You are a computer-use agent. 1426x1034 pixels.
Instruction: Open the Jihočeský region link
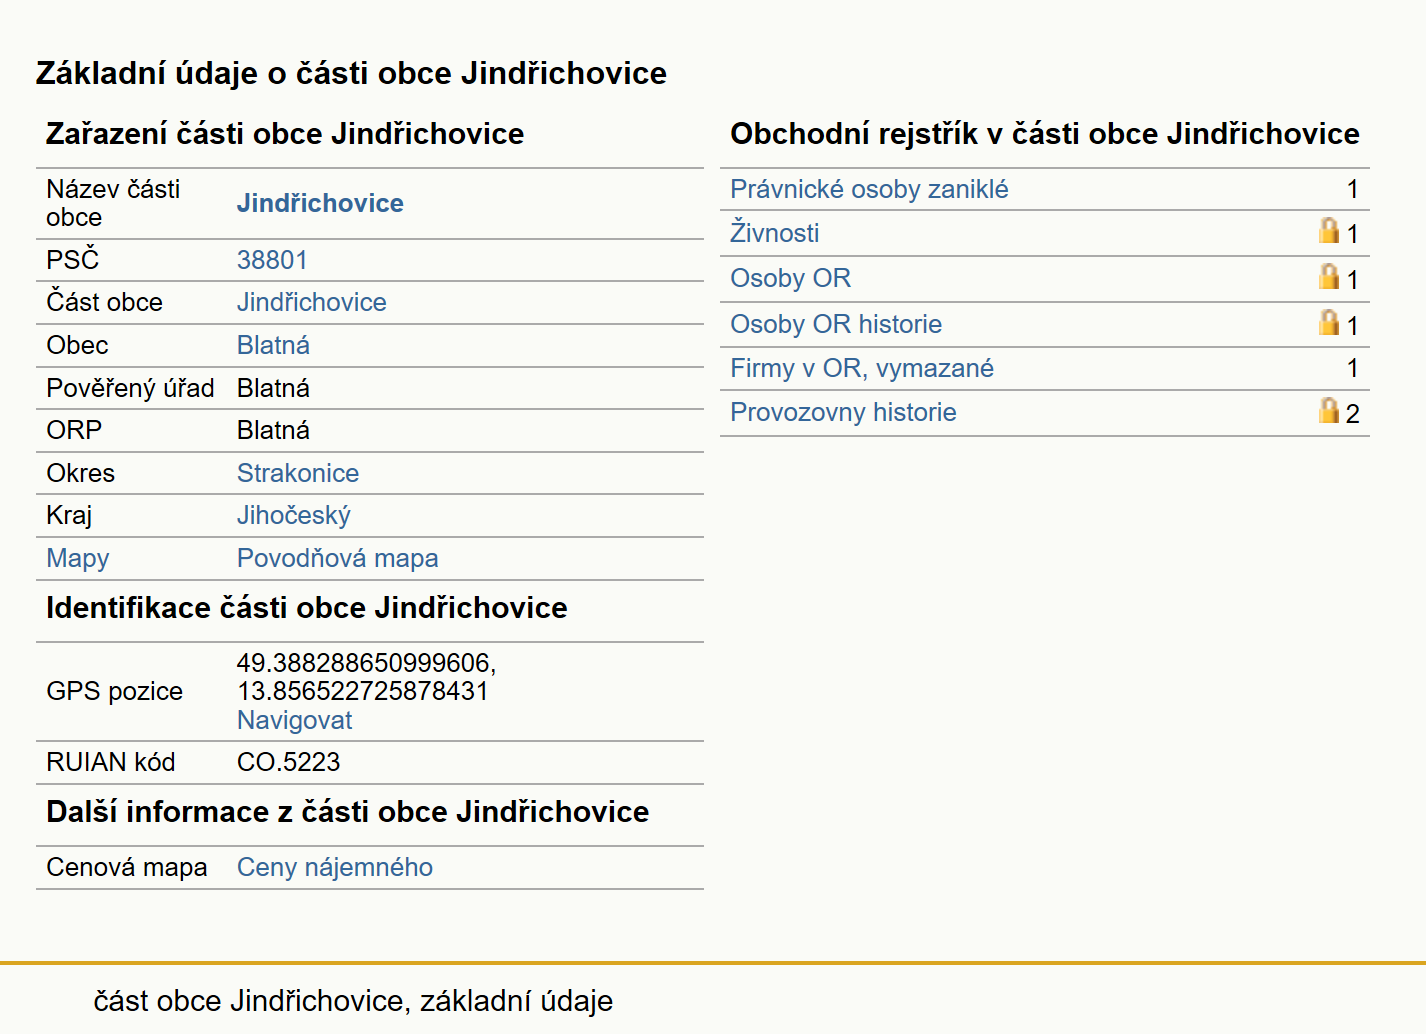tap(294, 516)
